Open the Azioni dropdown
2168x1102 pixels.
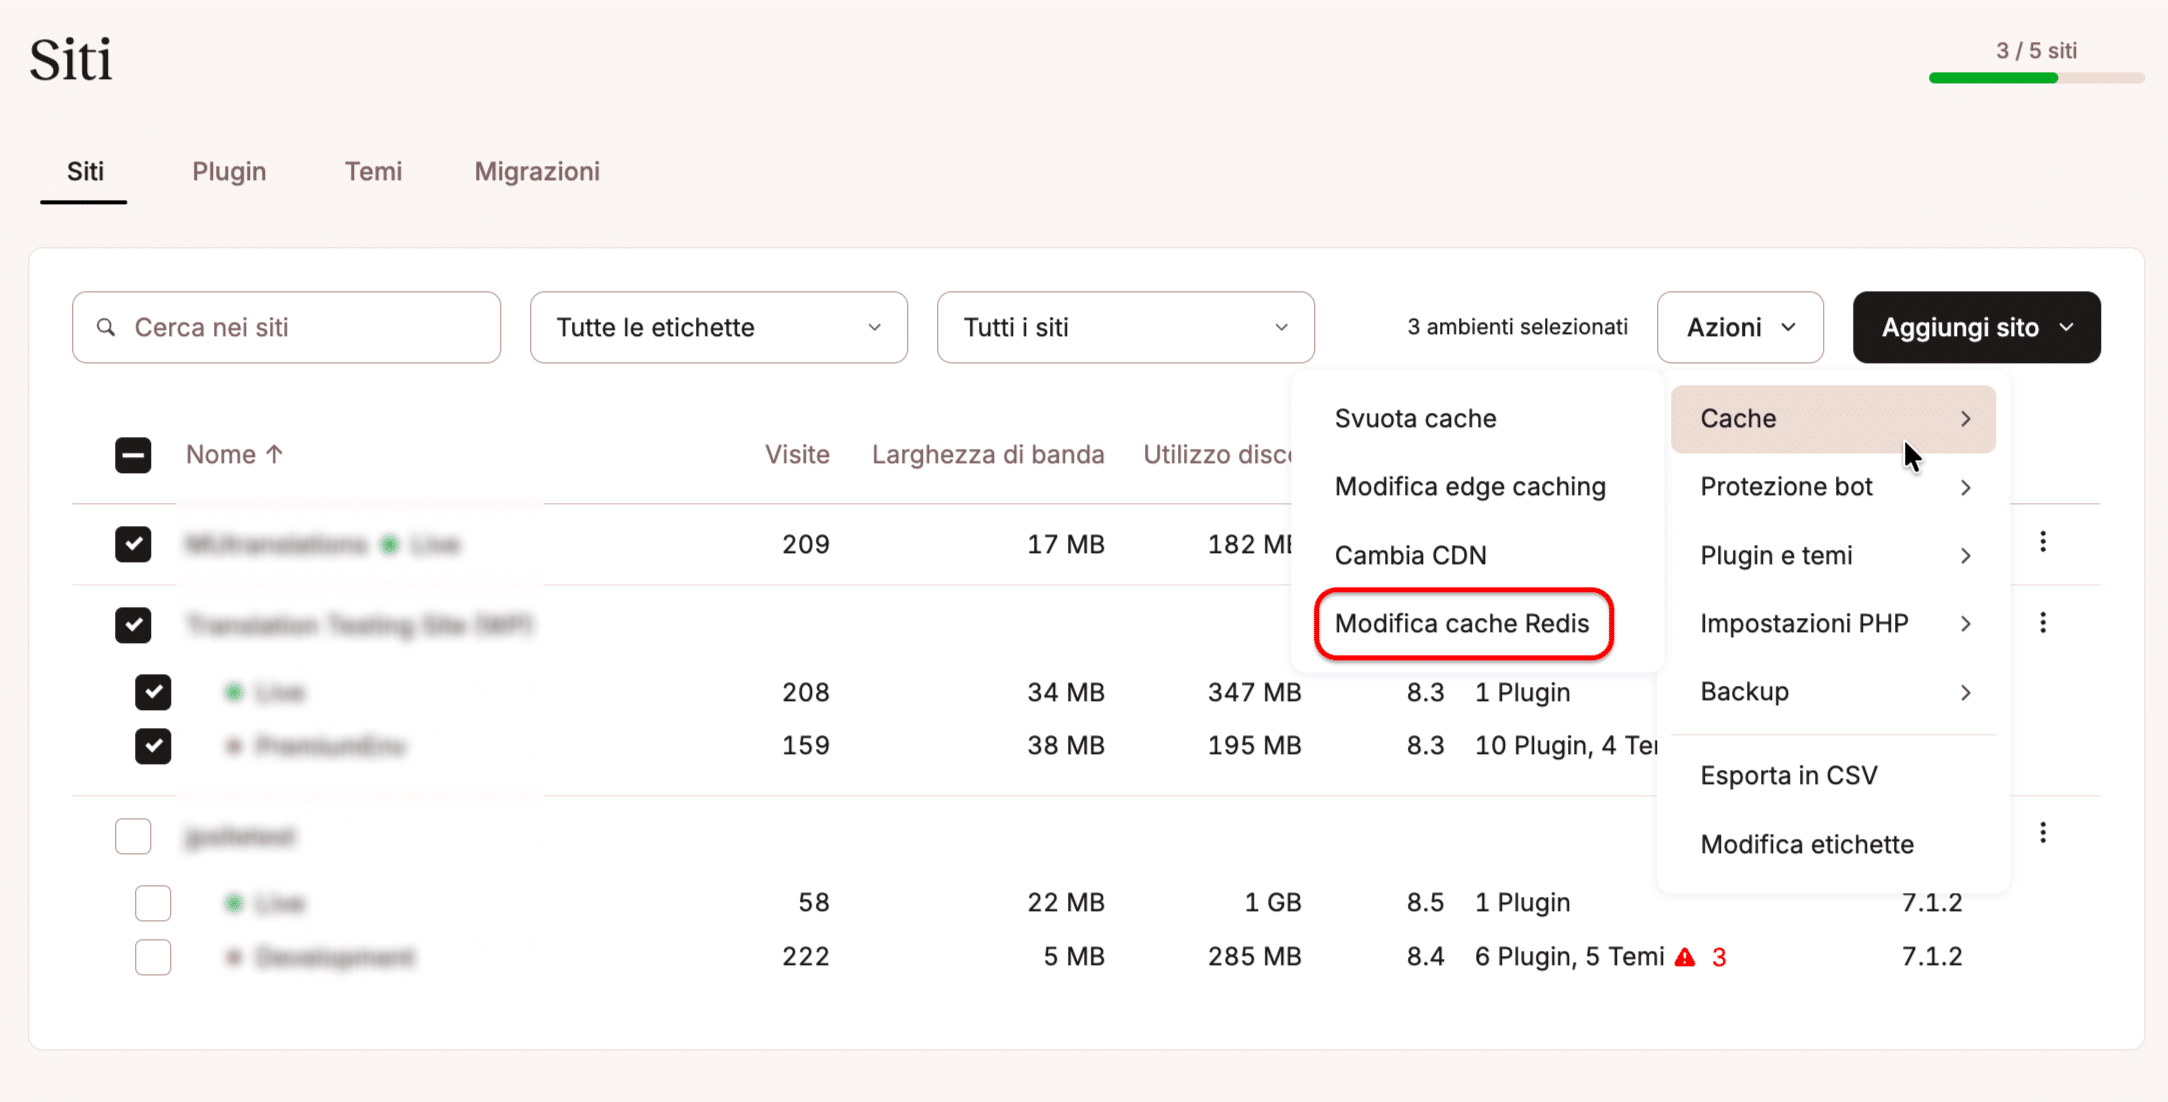click(x=1740, y=327)
